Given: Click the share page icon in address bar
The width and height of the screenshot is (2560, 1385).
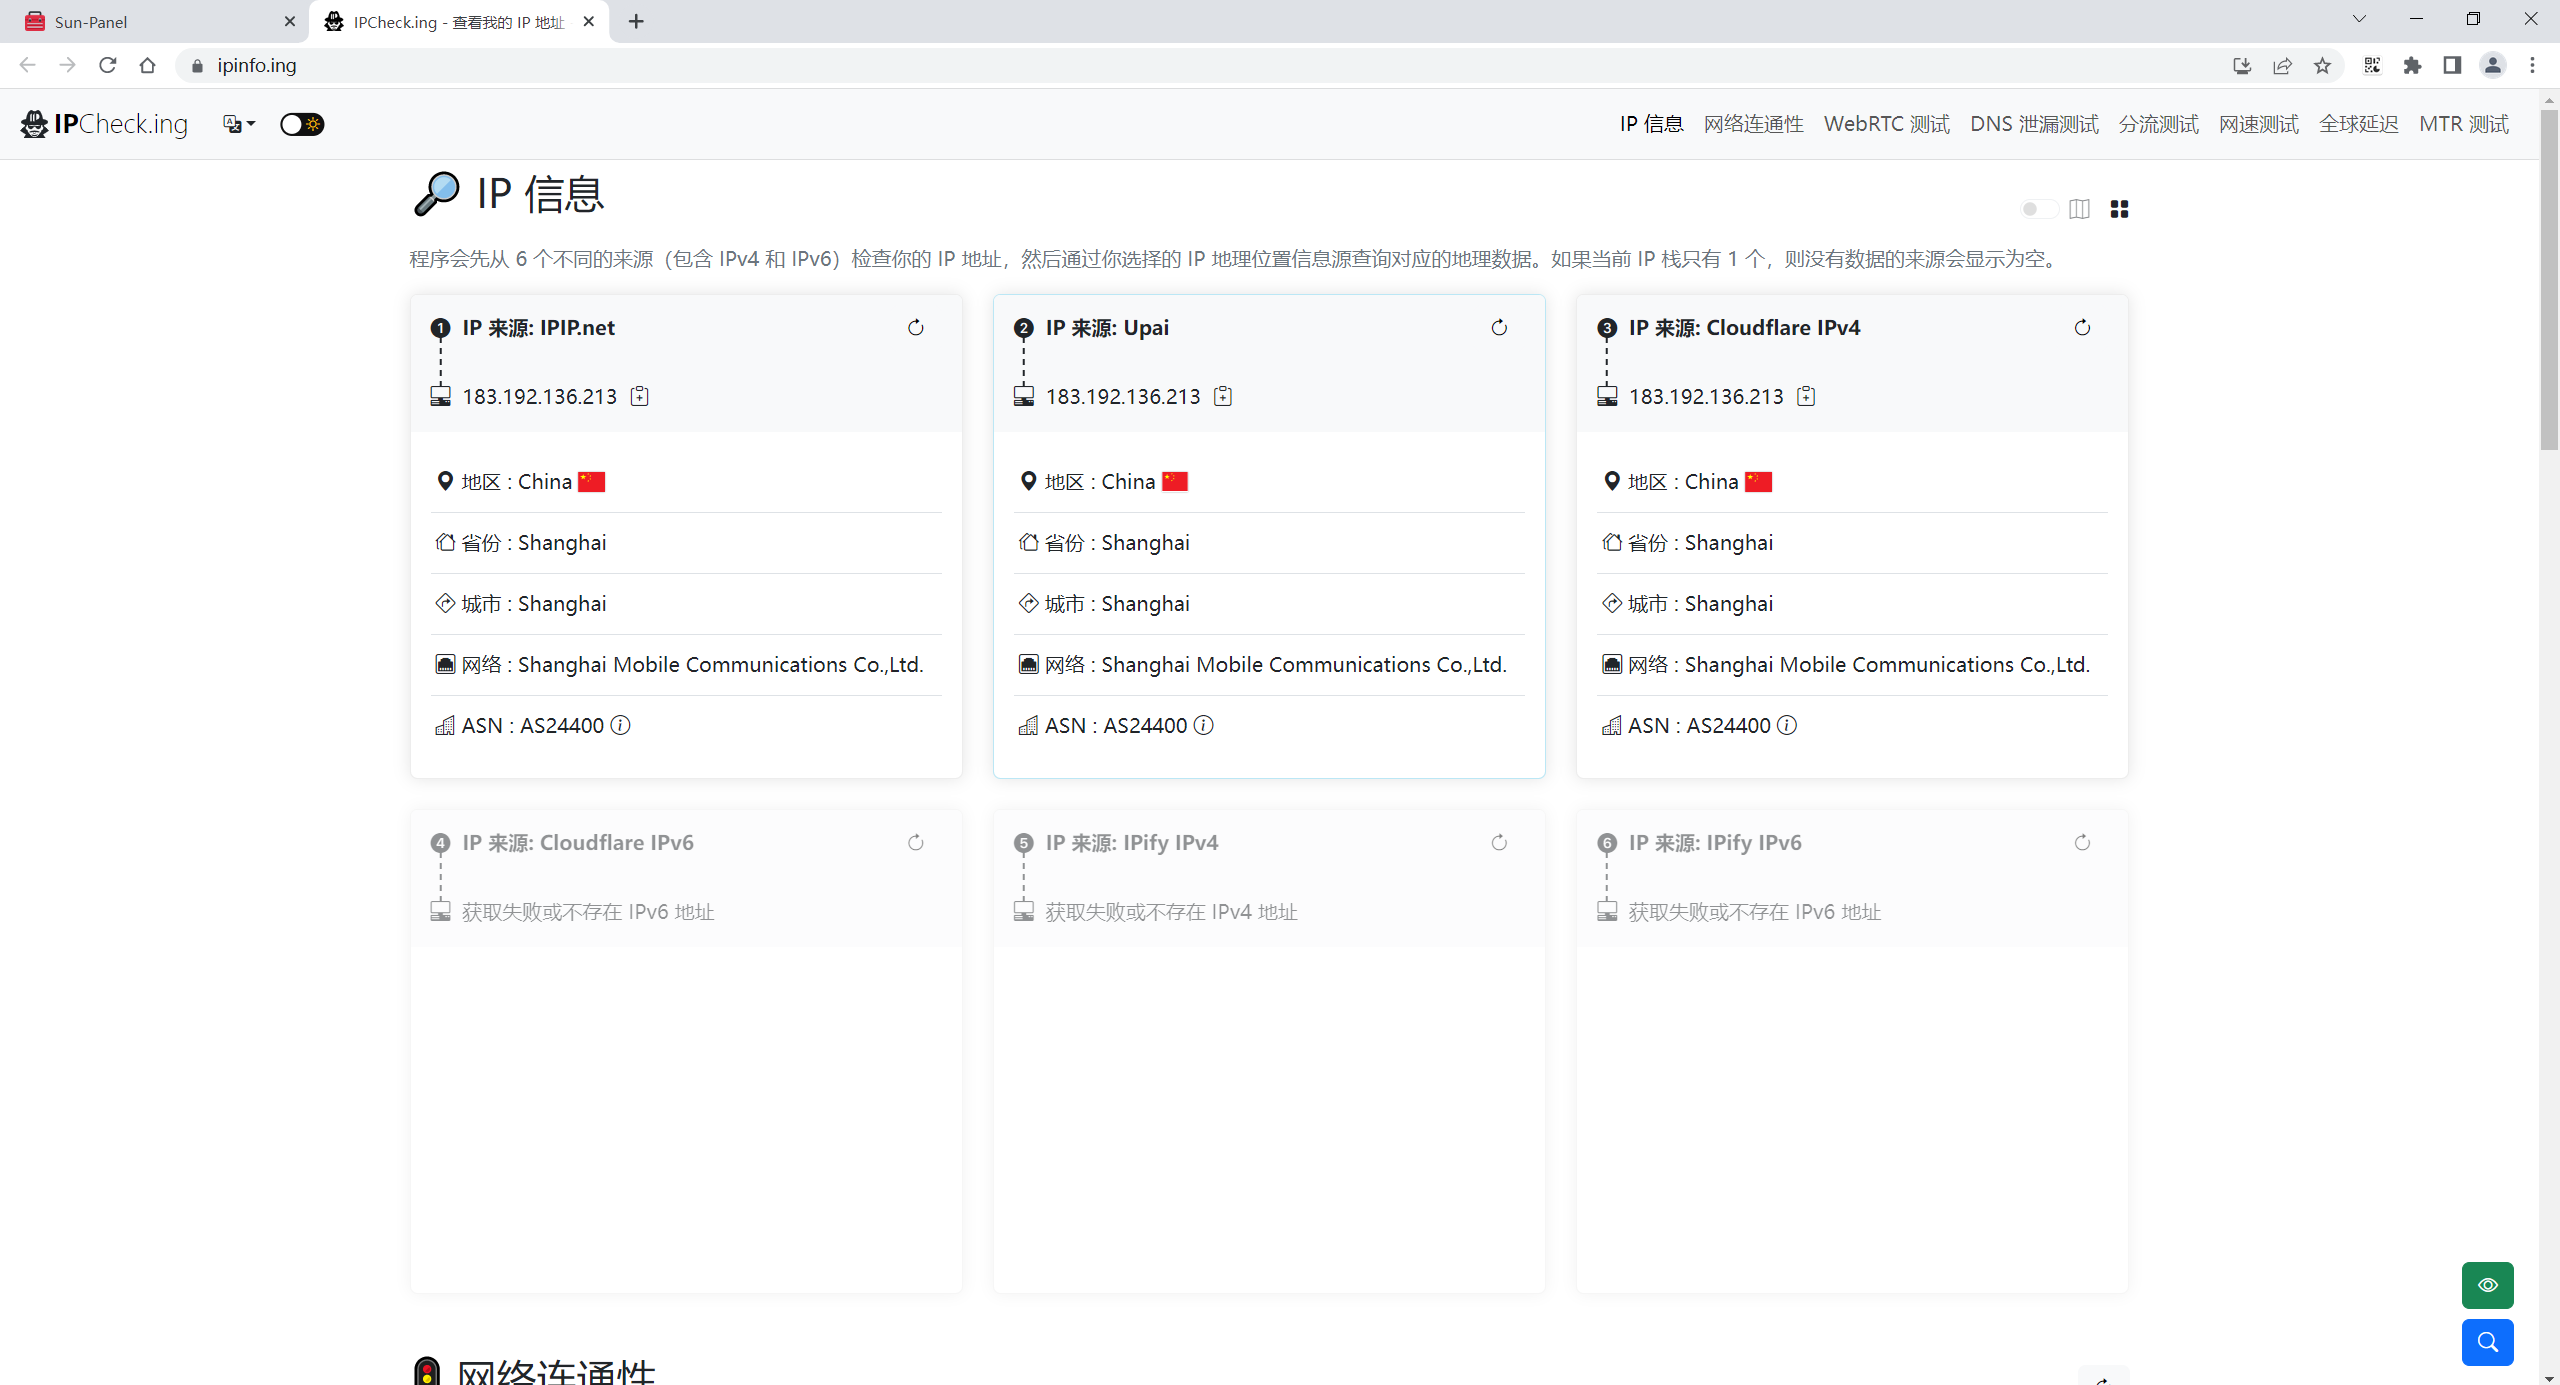Looking at the screenshot, I should coord(2282,66).
